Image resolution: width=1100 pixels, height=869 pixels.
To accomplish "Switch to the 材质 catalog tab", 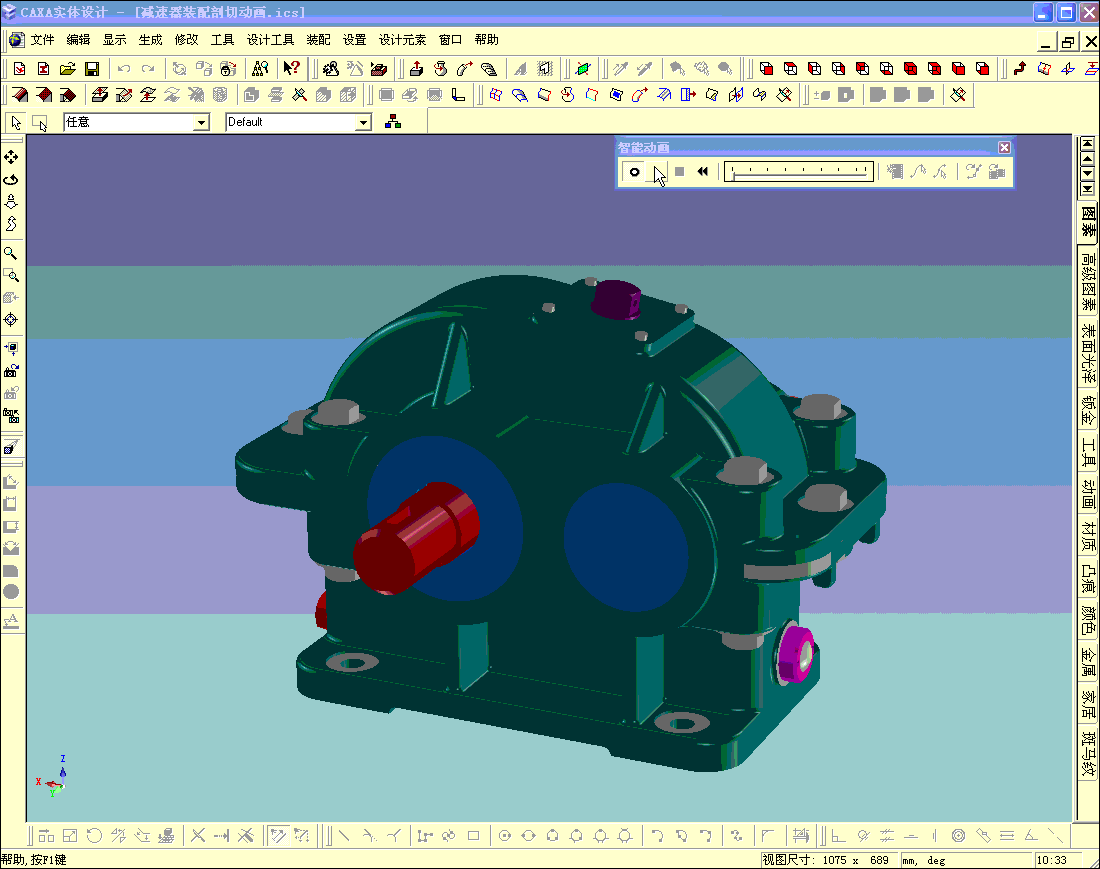I will [1087, 536].
